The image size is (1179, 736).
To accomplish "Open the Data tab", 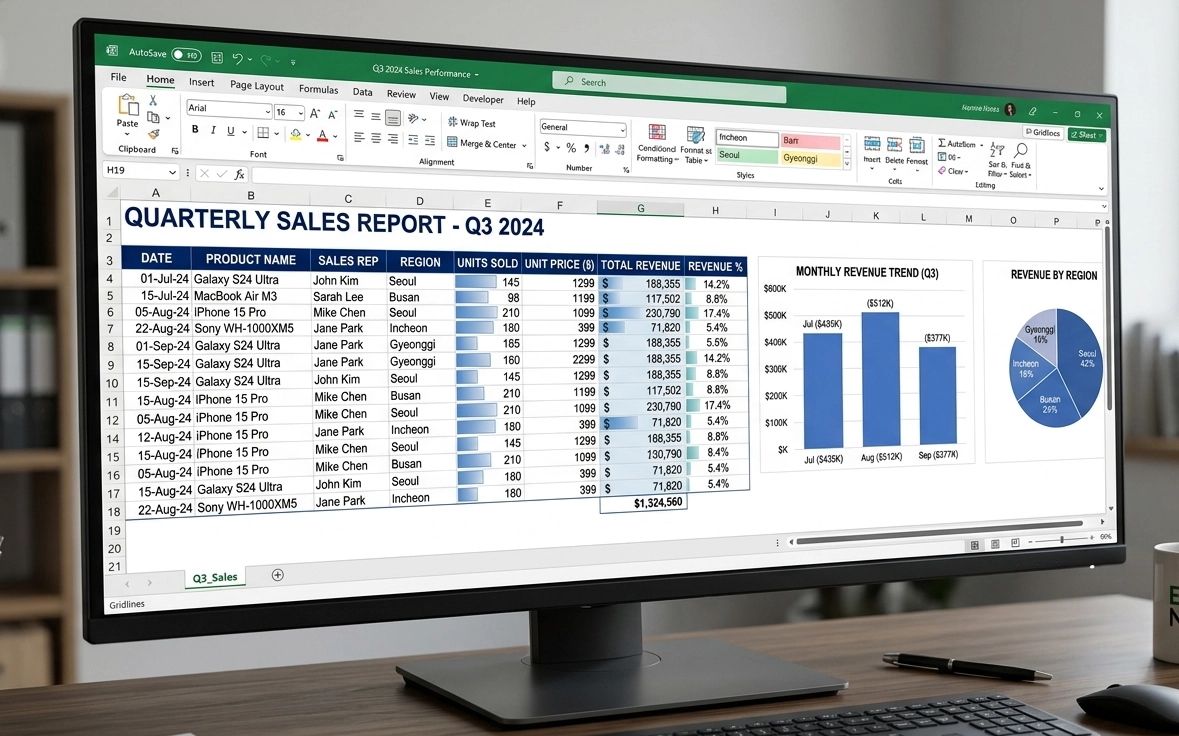I will click(x=362, y=92).
